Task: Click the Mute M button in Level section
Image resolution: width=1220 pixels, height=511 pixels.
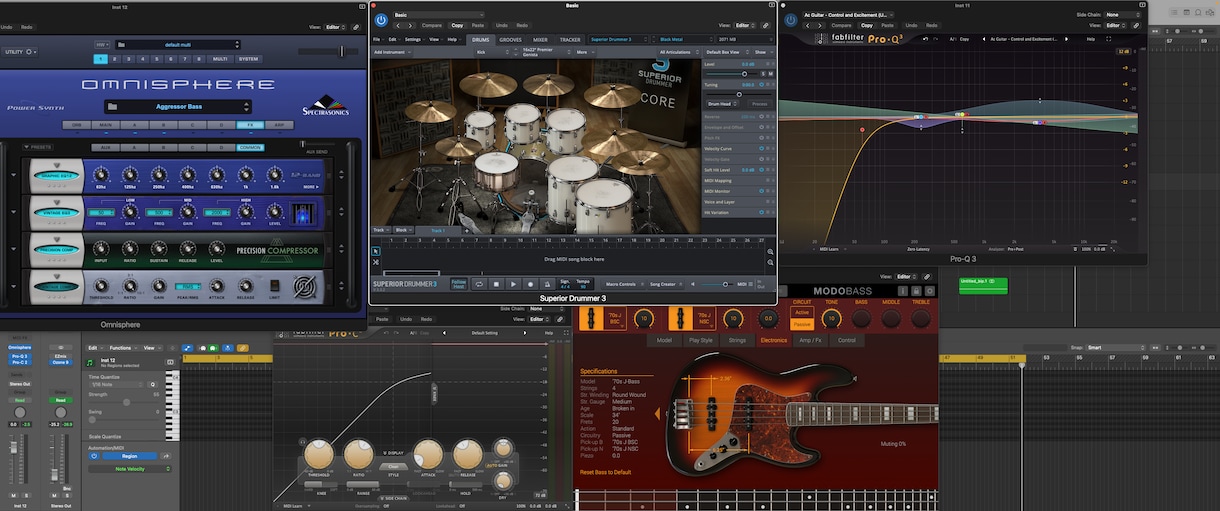Action: tap(770, 74)
